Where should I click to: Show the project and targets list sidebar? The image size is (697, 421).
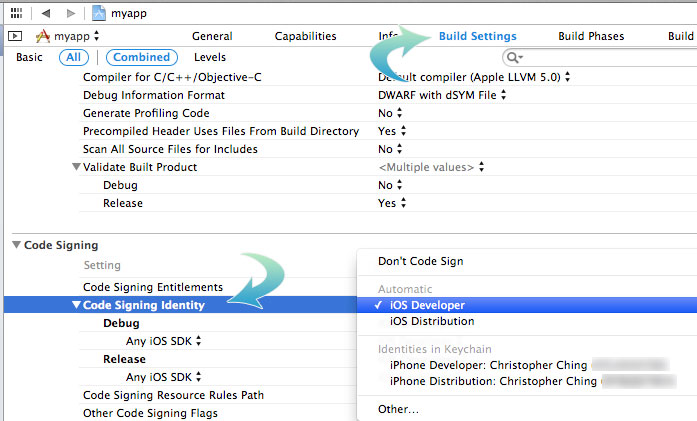tap(14, 36)
